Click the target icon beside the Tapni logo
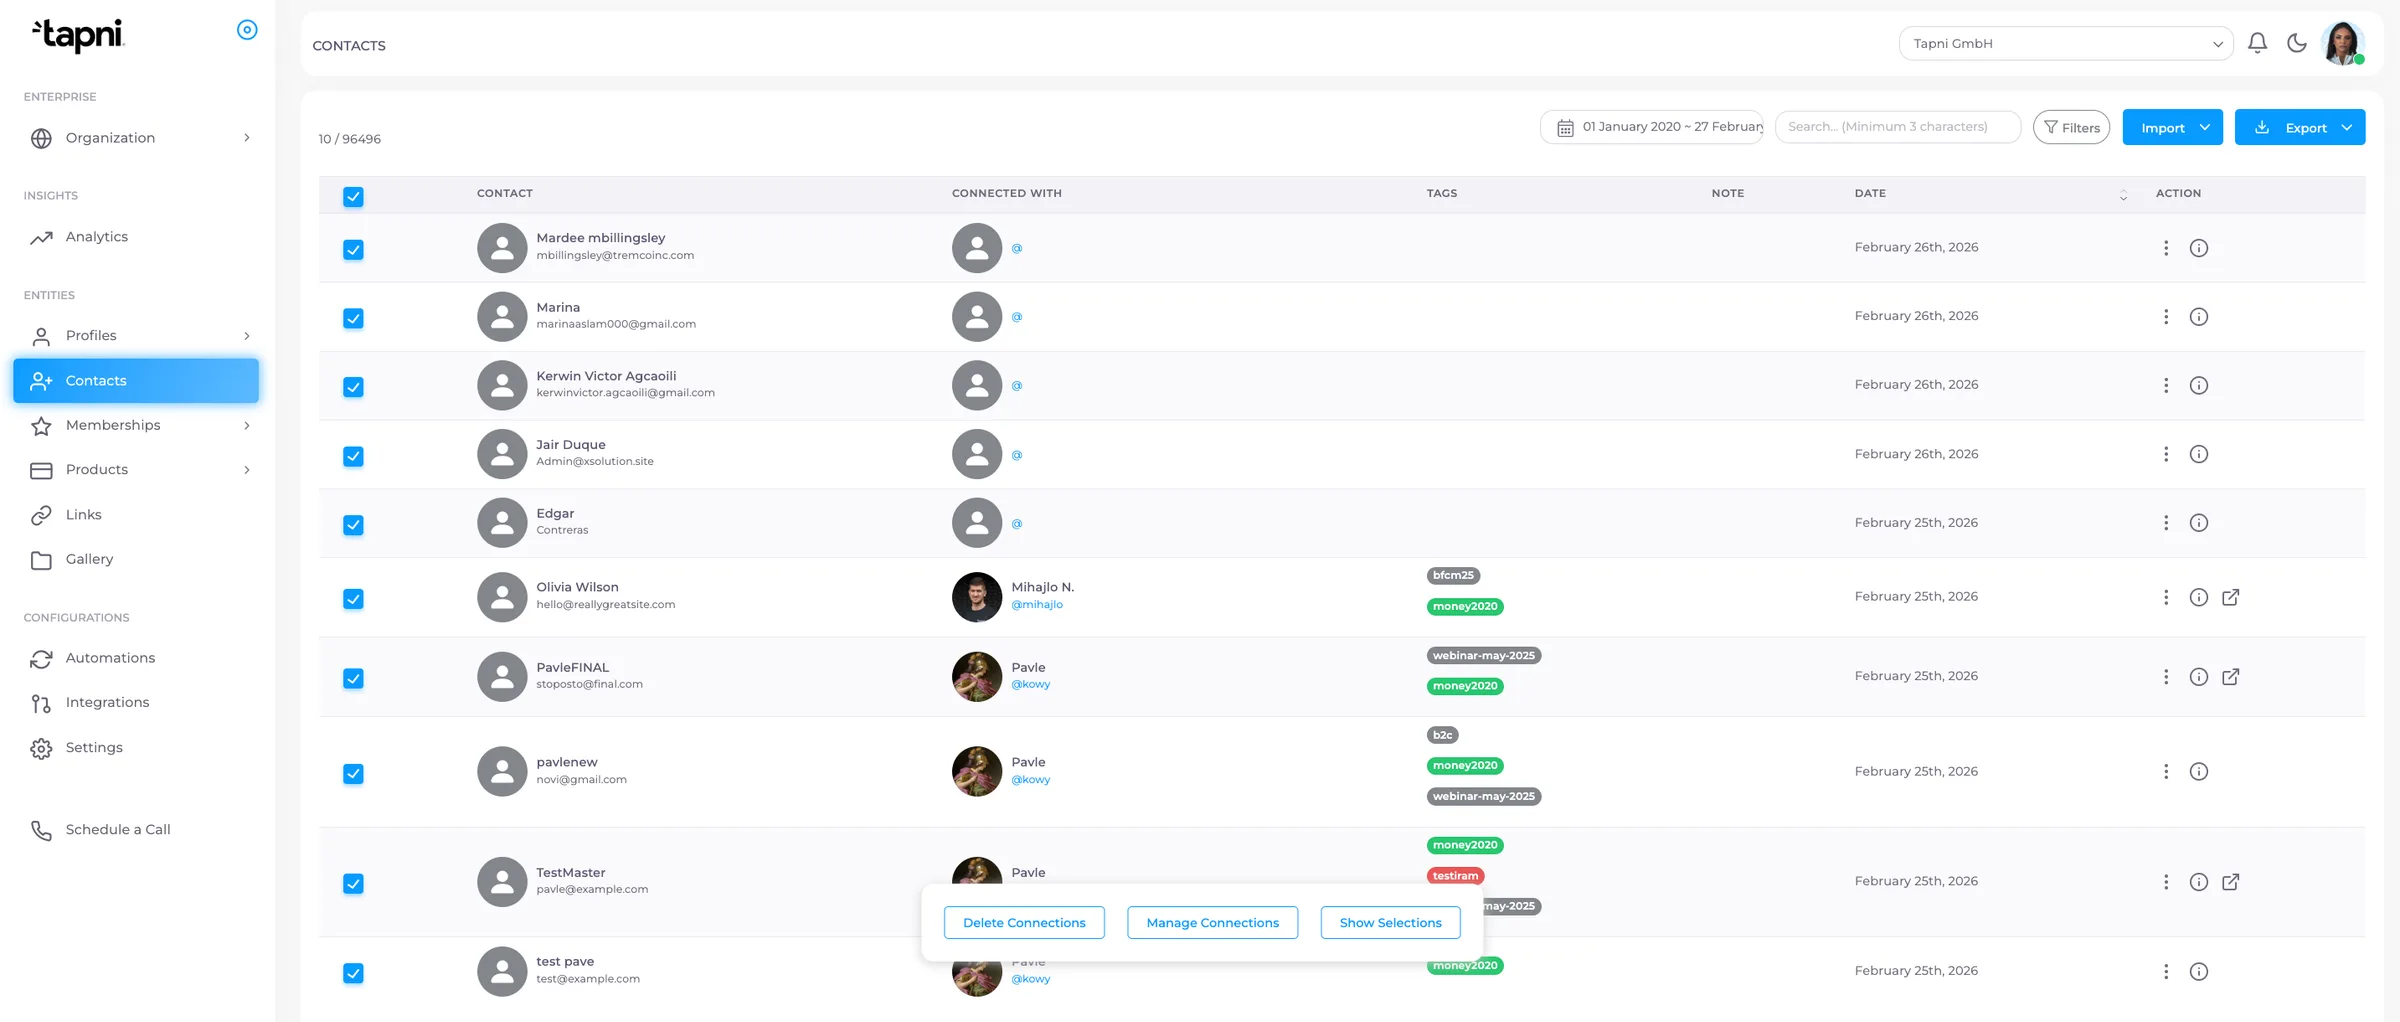The height and width of the screenshot is (1022, 2400). coord(247,30)
